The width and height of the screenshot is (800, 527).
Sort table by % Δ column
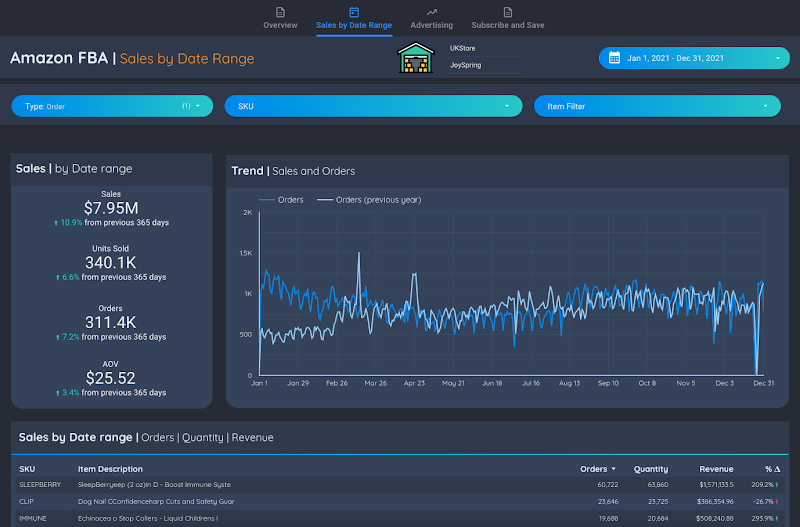(772, 469)
